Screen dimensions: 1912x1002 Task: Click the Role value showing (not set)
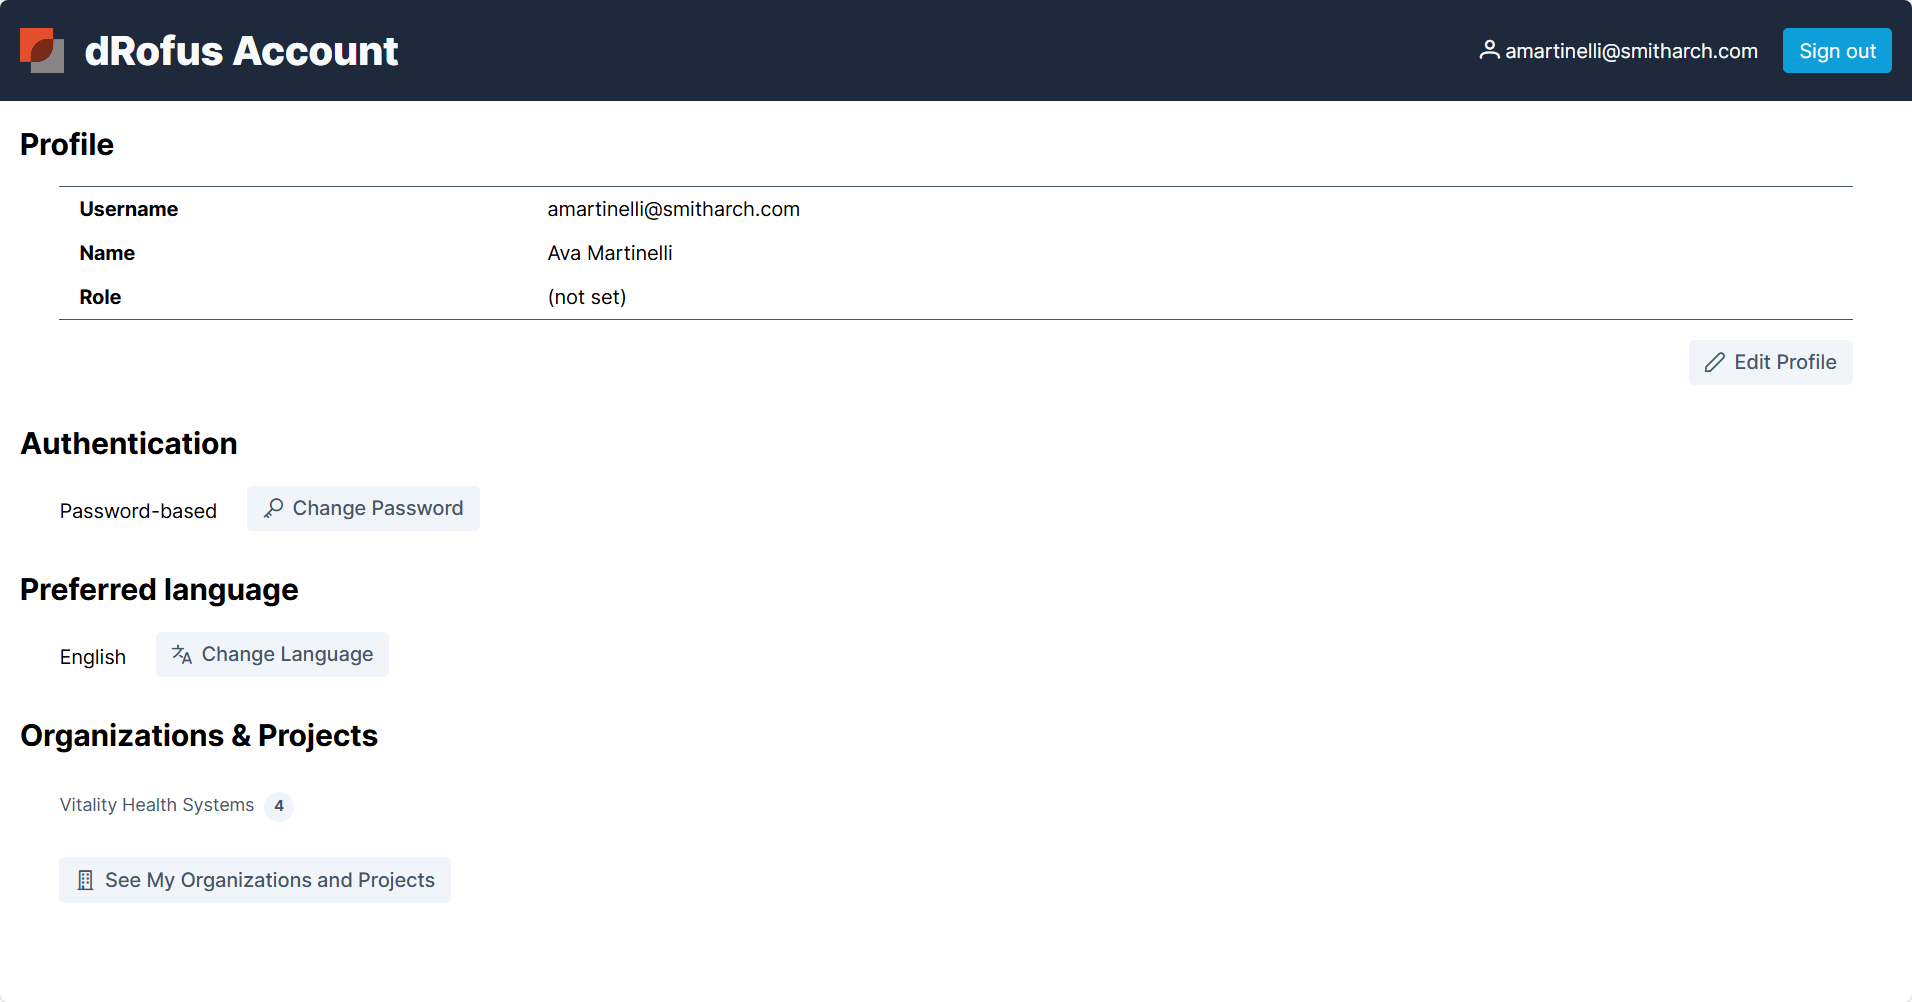(586, 297)
